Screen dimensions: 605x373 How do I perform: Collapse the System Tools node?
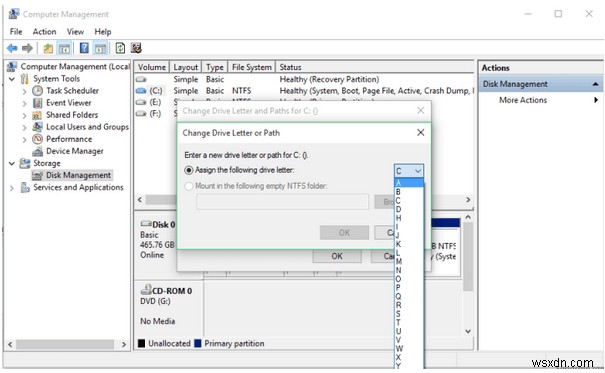pyautogui.click(x=12, y=79)
